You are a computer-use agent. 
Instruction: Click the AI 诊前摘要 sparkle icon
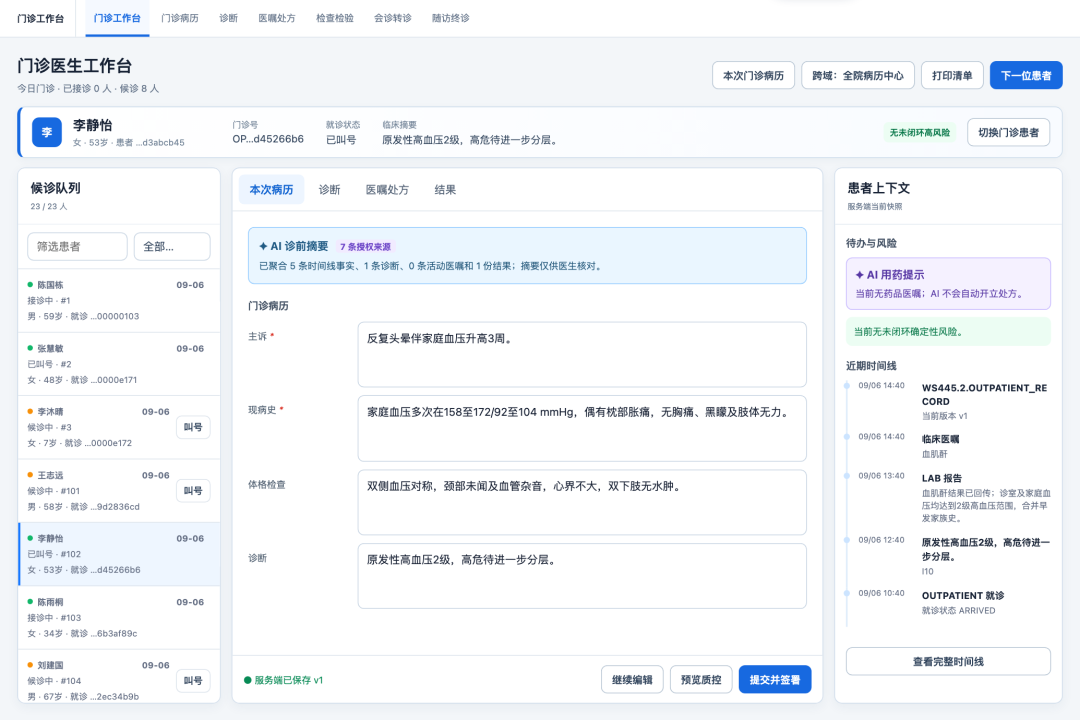263,247
